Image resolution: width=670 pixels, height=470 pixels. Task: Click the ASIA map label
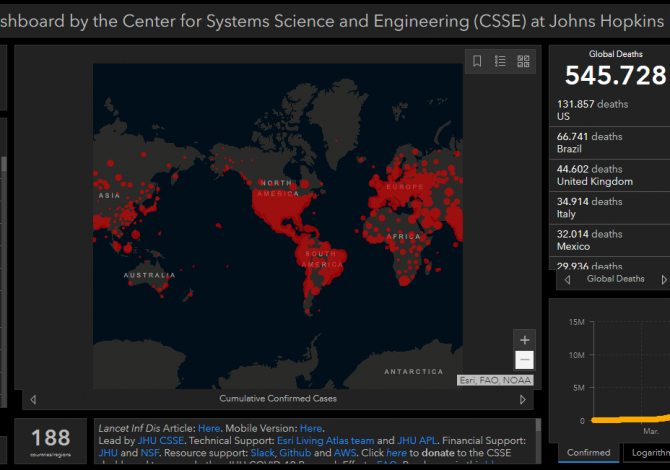coord(109,195)
